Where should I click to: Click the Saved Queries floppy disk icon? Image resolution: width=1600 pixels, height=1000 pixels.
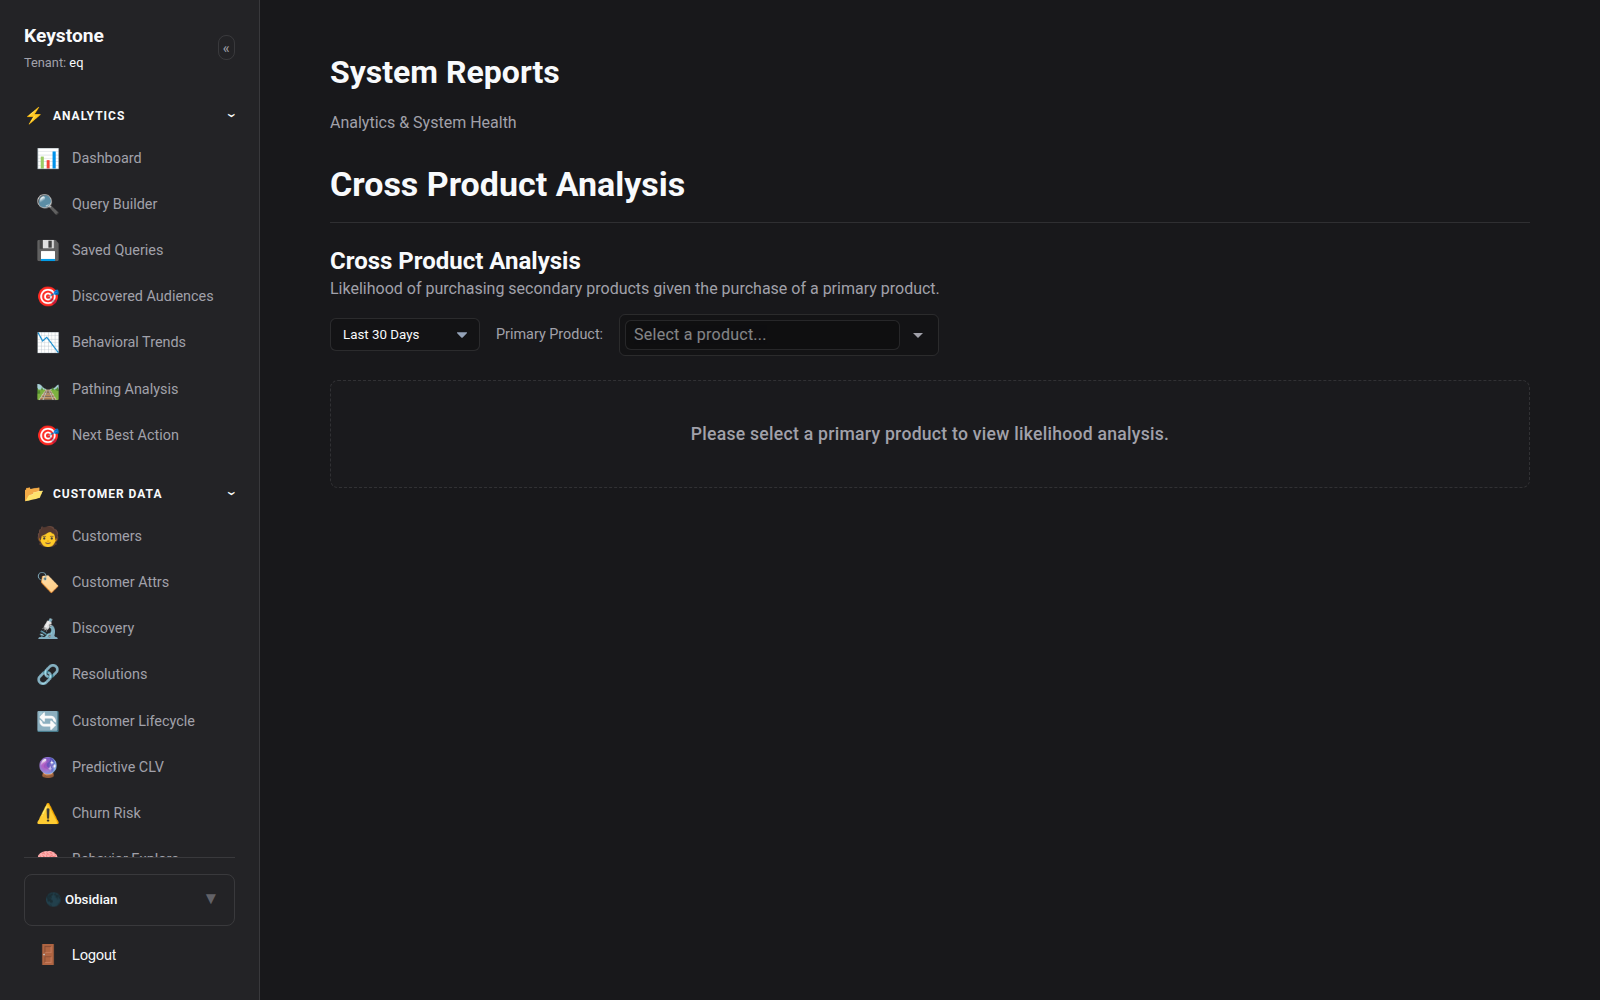click(48, 250)
